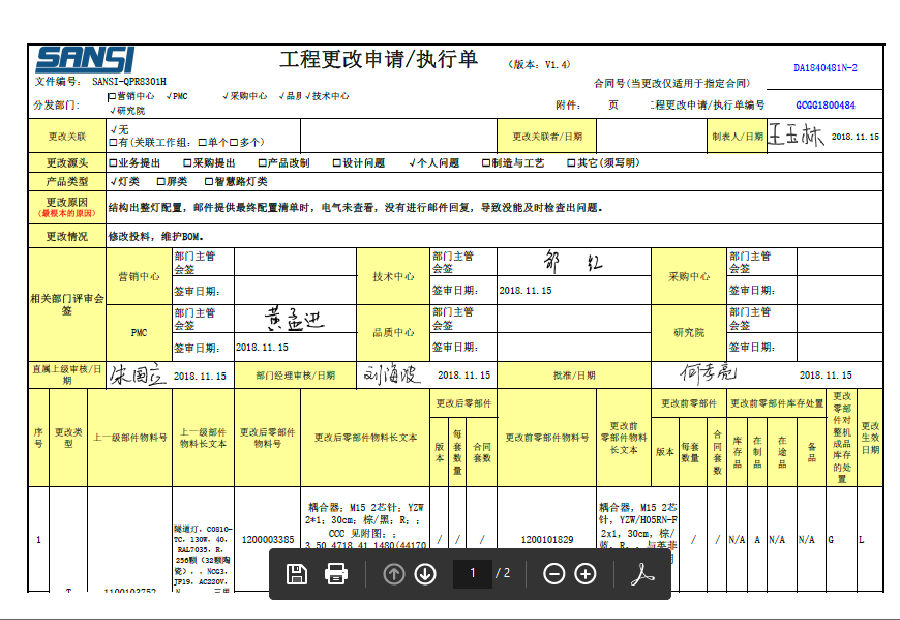The image size is (900, 620).
Task: Go to next page with down arrow
Action: (425, 574)
